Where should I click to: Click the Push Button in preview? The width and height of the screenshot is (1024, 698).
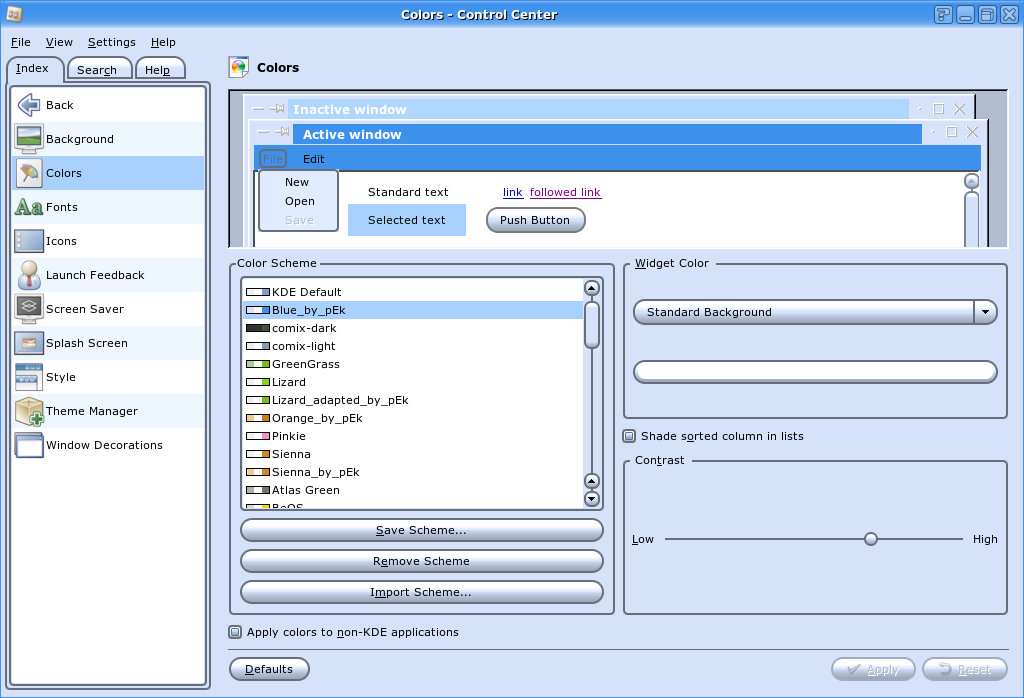[x=535, y=220]
